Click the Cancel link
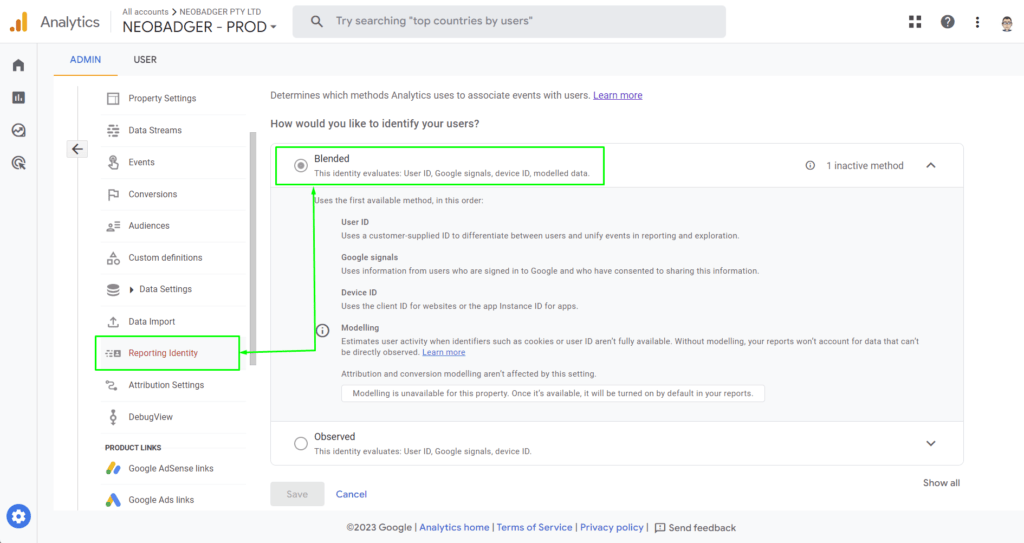Image resolution: width=1024 pixels, height=543 pixels. (x=351, y=494)
